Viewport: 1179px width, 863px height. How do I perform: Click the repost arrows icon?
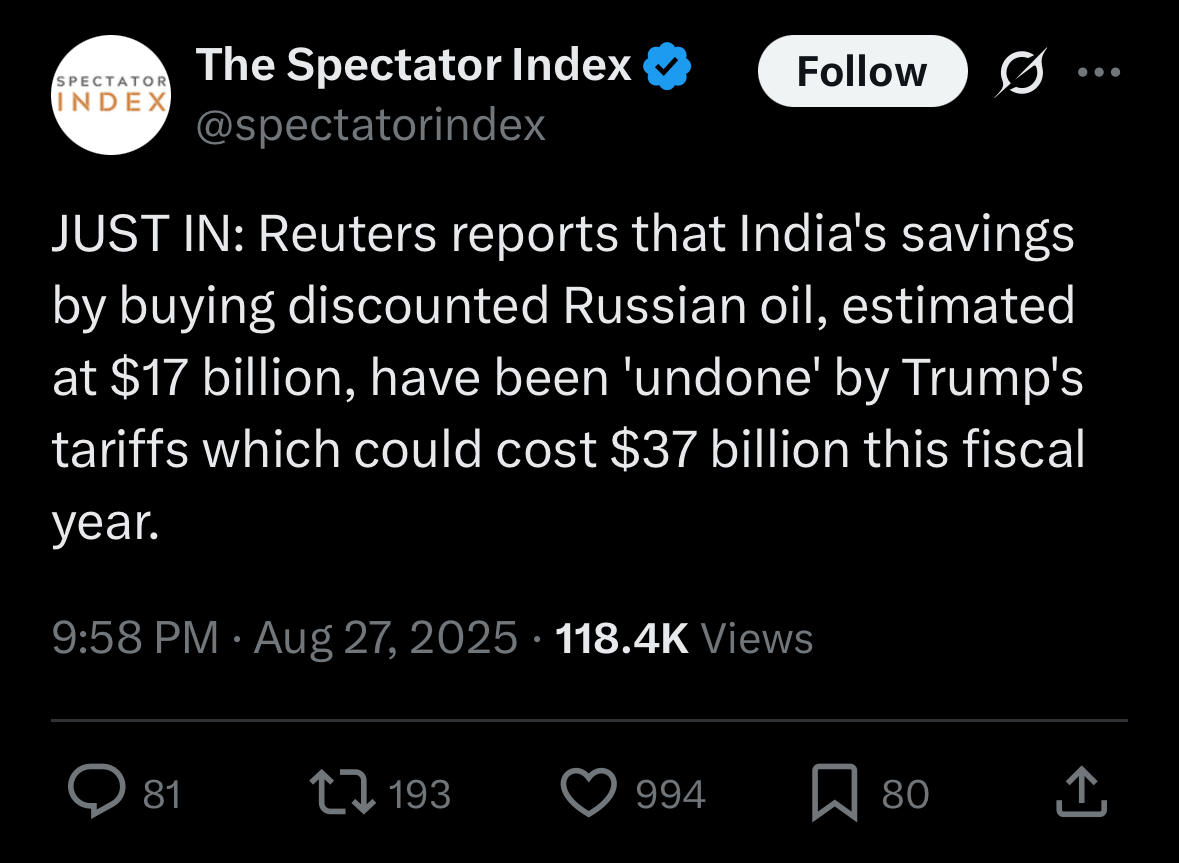click(342, 794)
